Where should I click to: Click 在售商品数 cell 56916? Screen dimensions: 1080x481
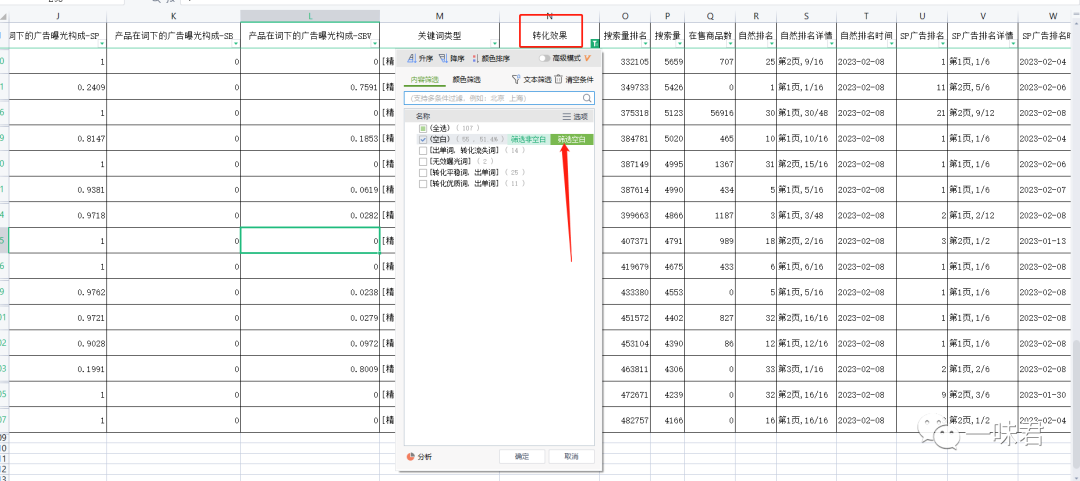710,112
